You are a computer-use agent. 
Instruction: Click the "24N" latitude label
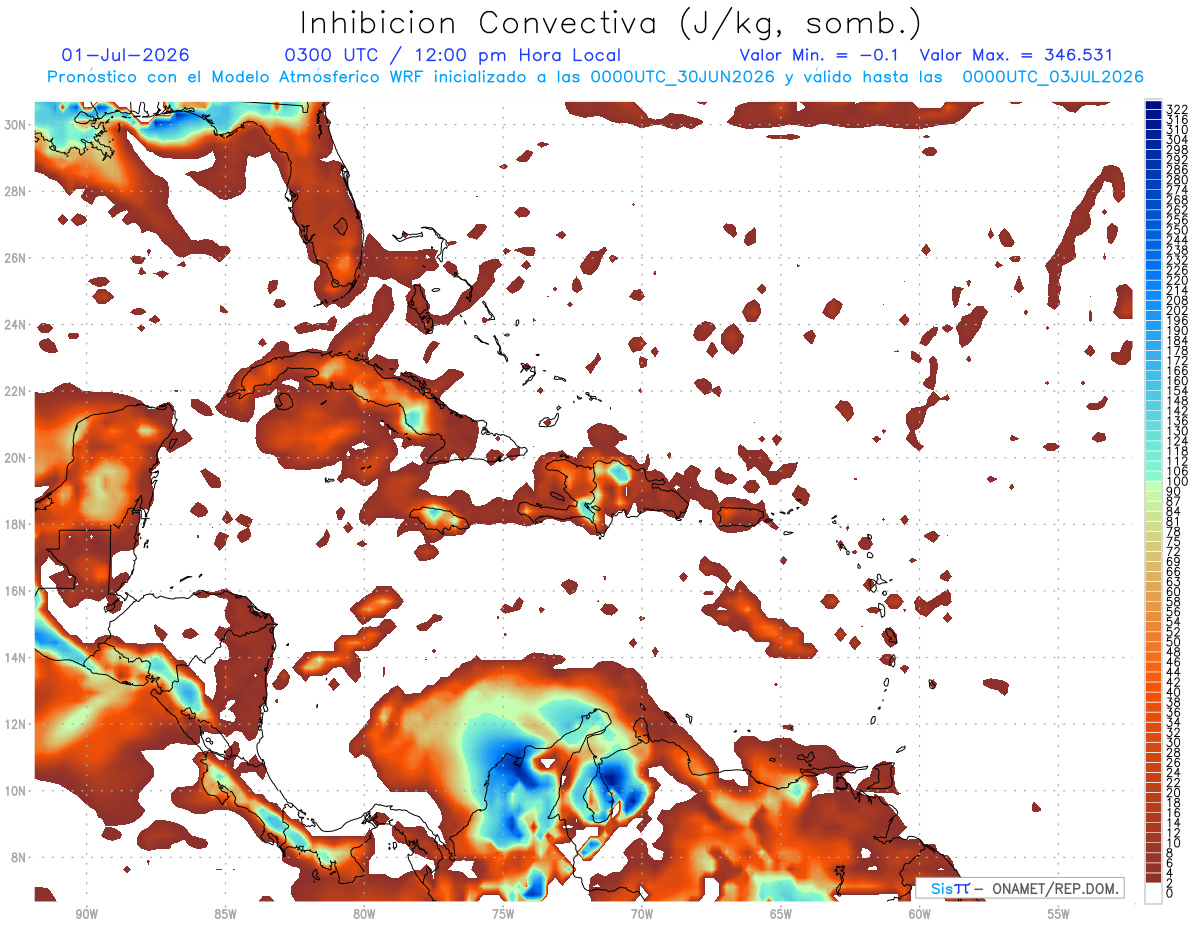pyautogui.click(x=16, y=325)
